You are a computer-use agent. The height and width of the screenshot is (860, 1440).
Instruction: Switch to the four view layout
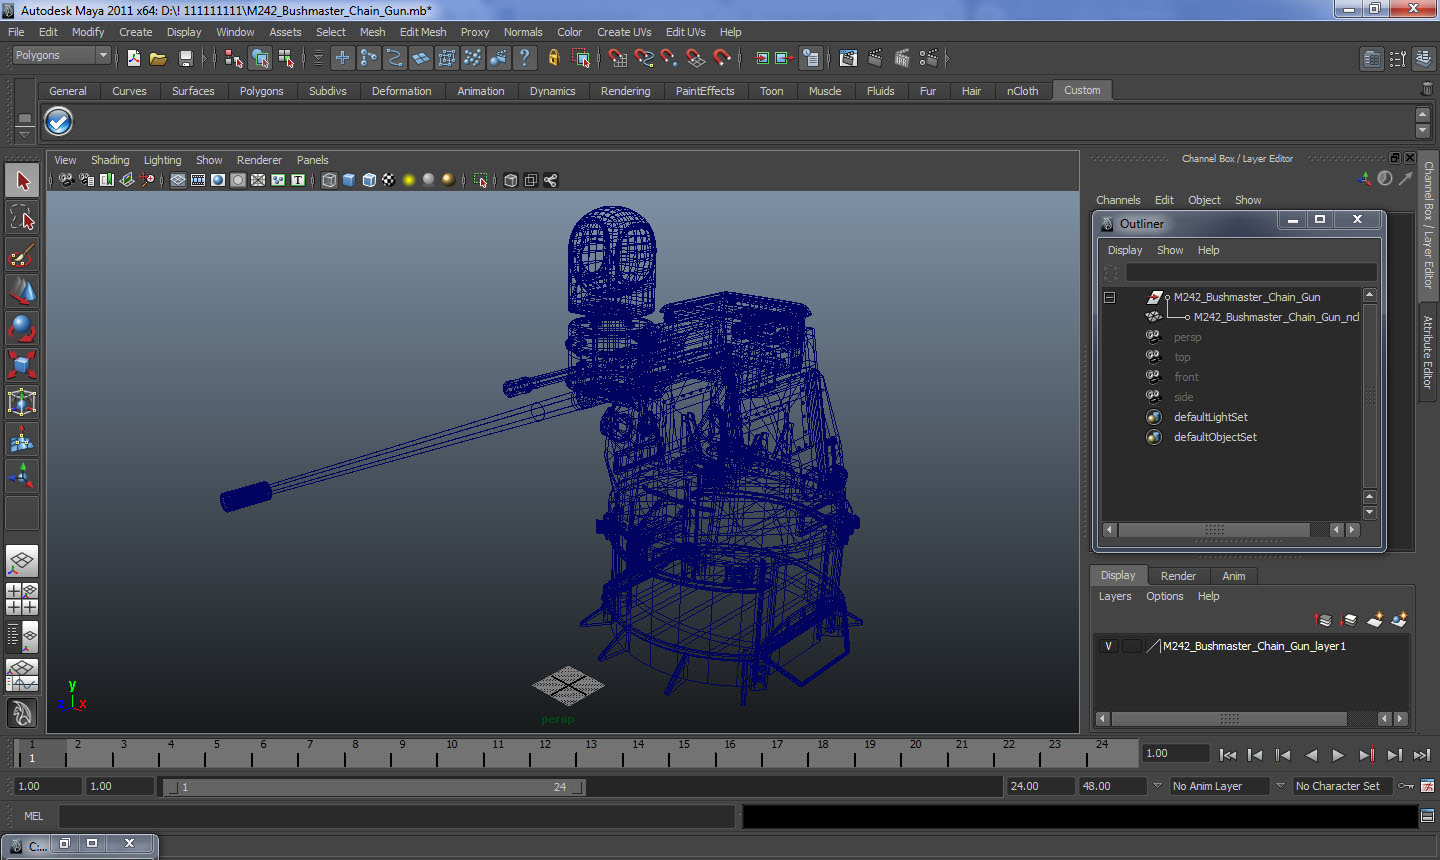coord(22,598)
